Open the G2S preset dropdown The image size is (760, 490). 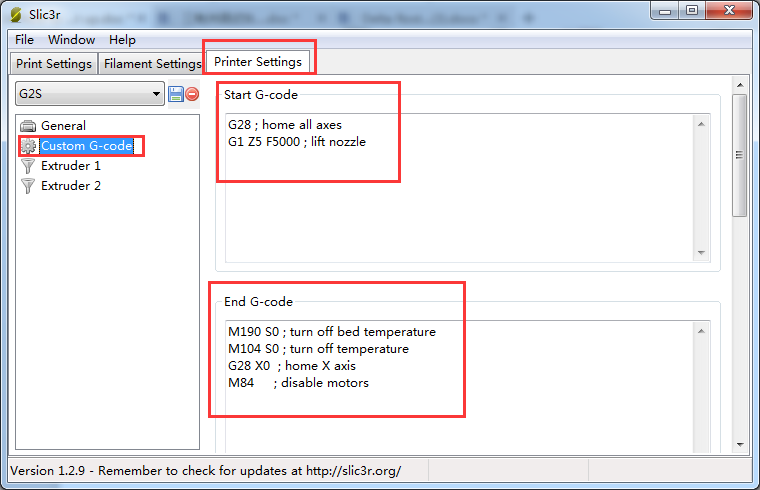(90, 94)
